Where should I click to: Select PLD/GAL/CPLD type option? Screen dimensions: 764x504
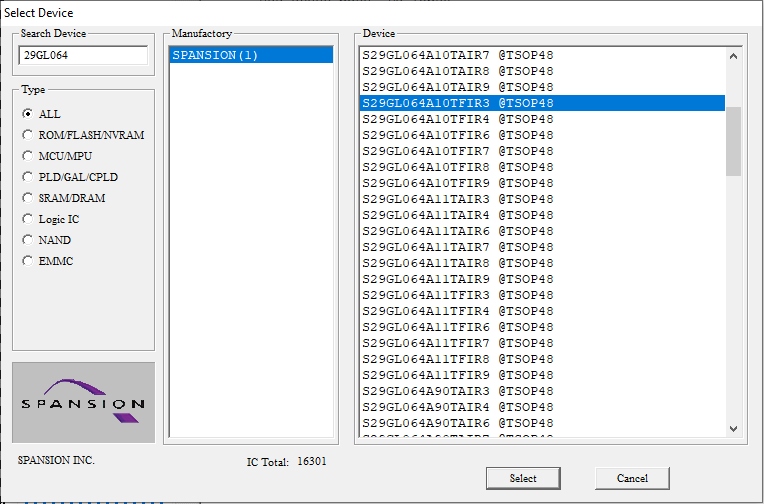click(x=28, y=176)
